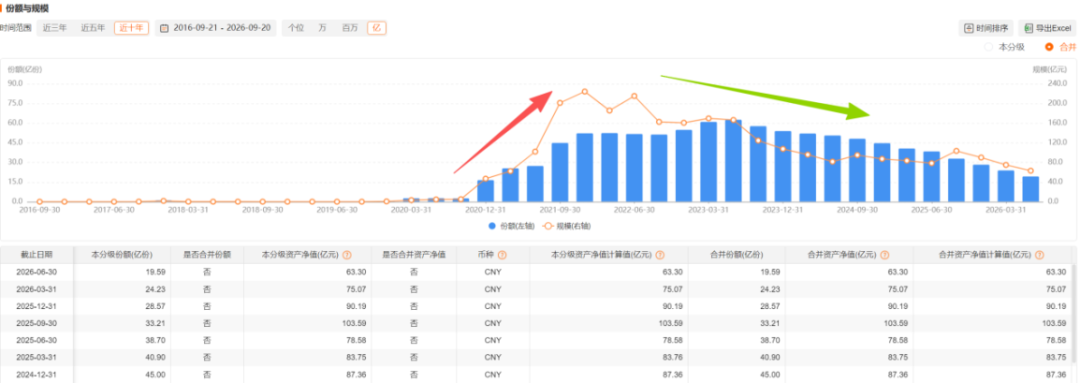This screenshot has width=1080, height=383.
Task: Open the 2016-09-21 - 2026-09-20 date picker
Action: point(216,28)
